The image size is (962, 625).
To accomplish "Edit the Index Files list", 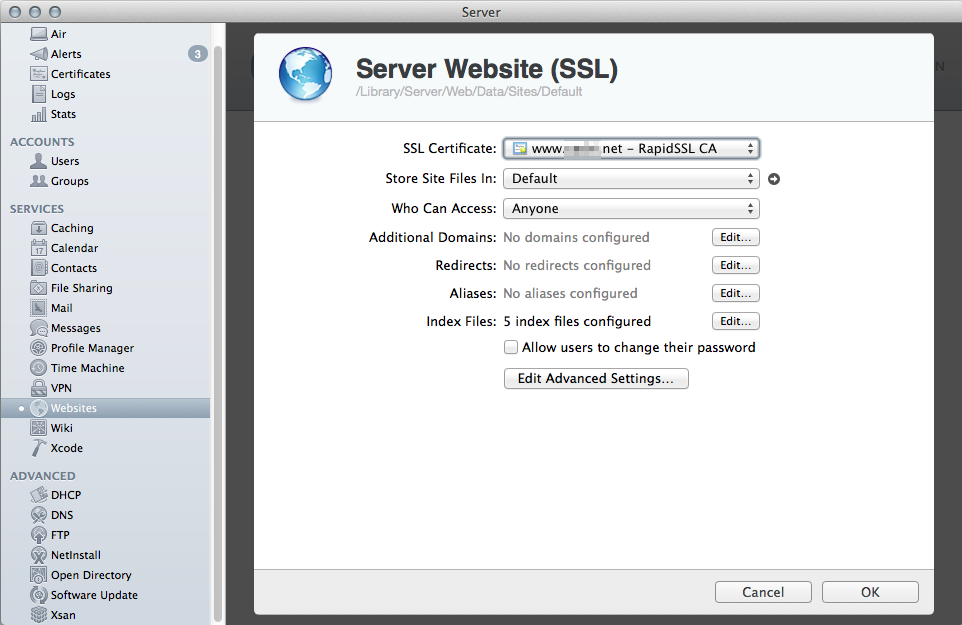I will tap(735, 322).
